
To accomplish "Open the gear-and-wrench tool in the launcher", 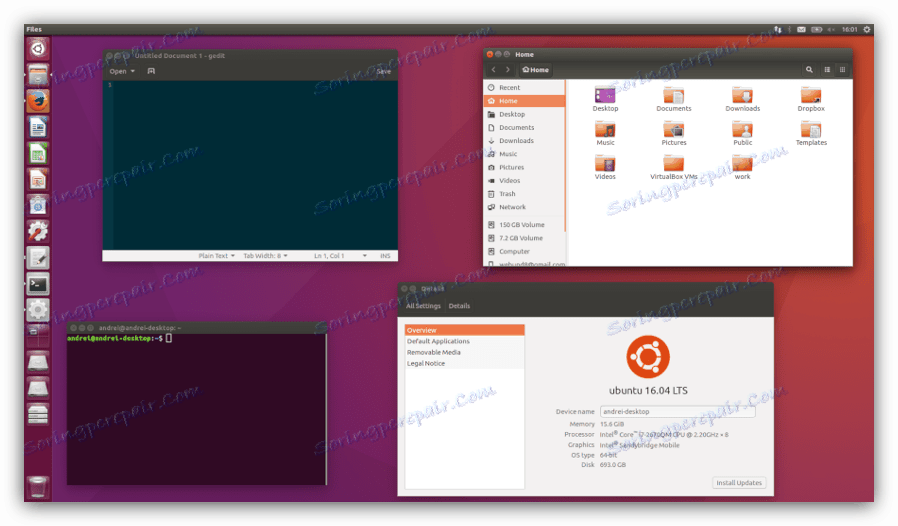I will point(38,231).
